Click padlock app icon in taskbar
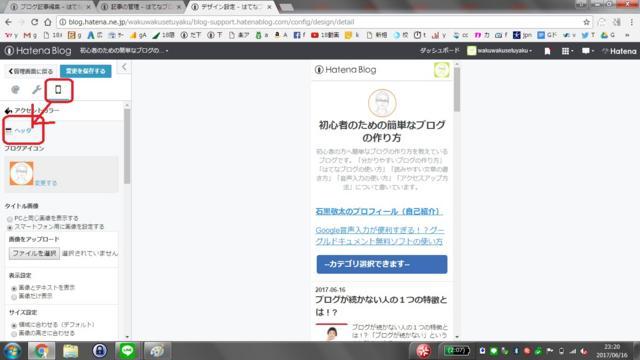The image size is (640, 360). pos(99,351)
